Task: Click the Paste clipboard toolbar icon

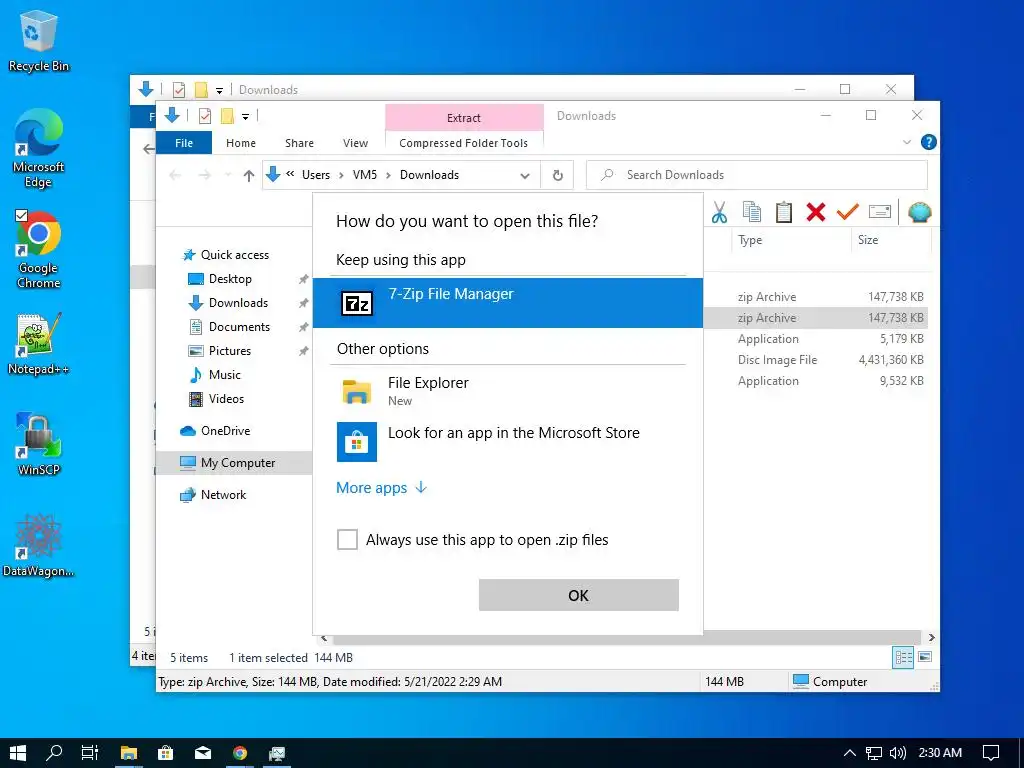Action: click(784, 212)
